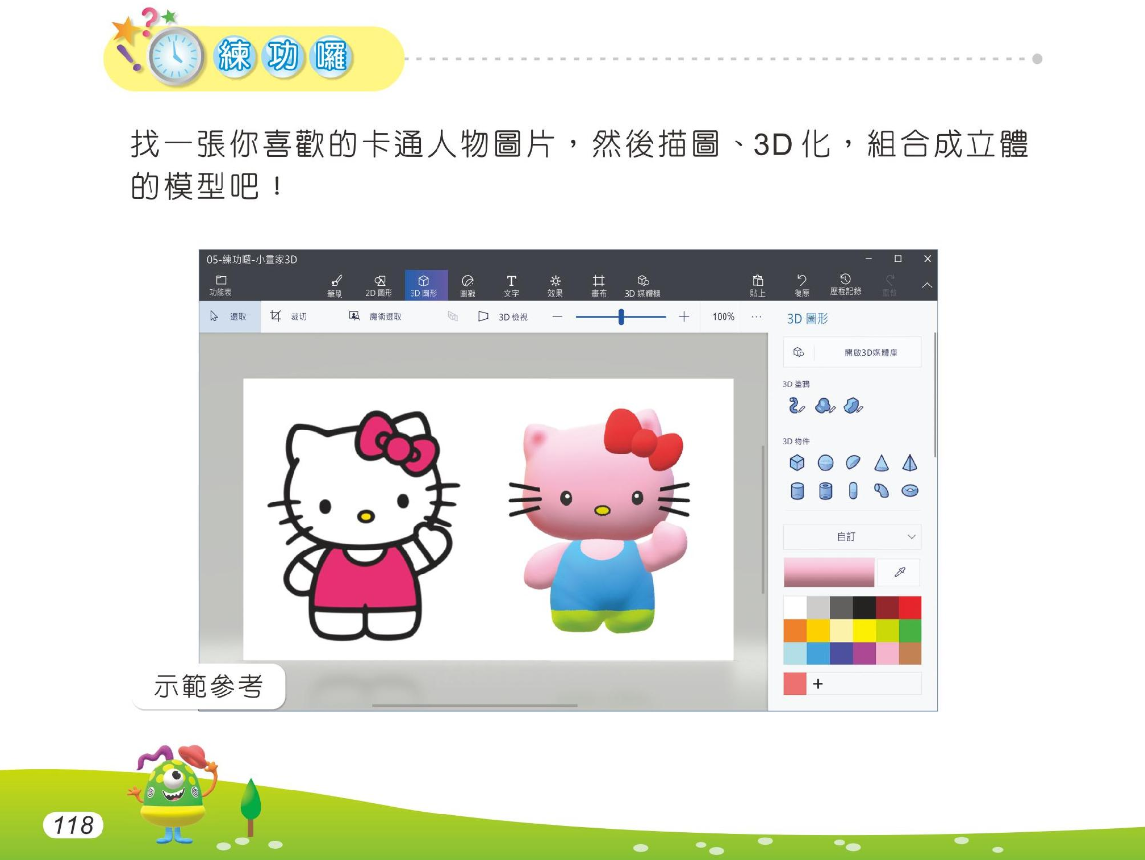Choose the indigo color swatch
The height and width of the screenshot is (860, 1145).
point(840,653)
